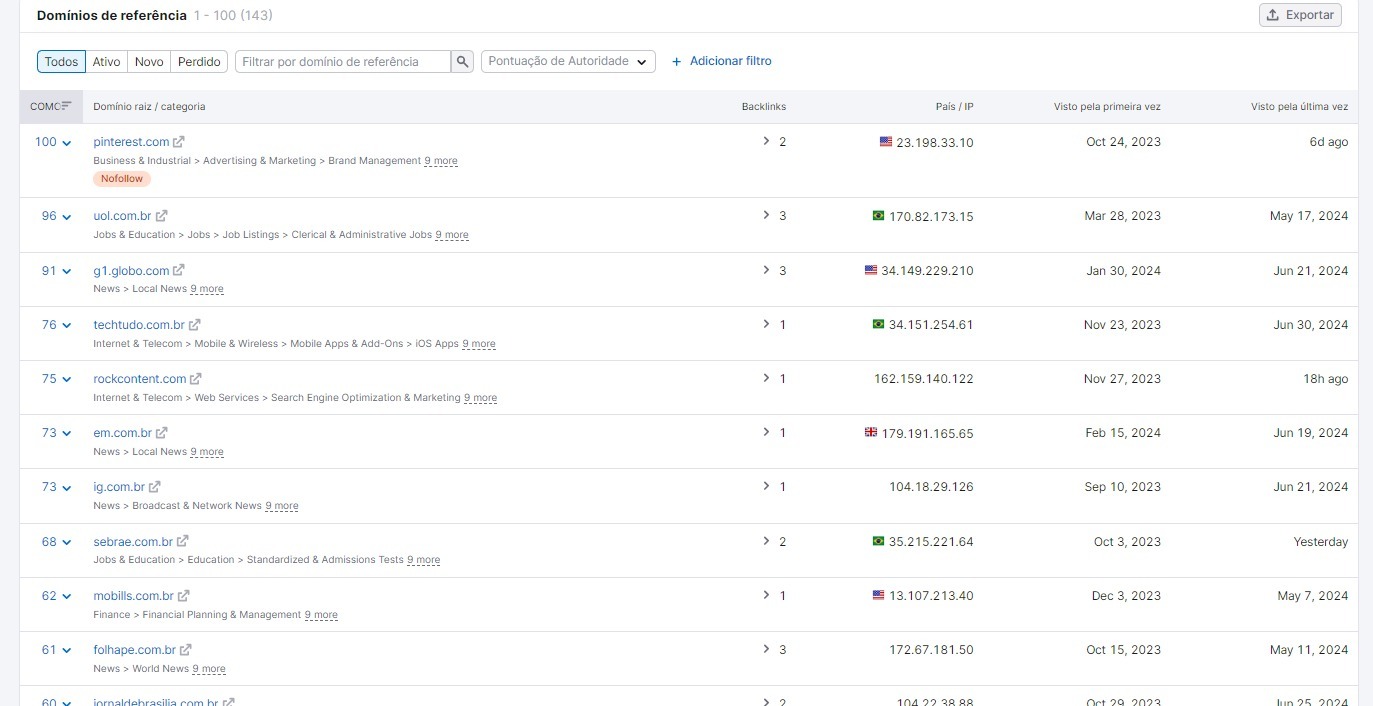Screen dimensions: 1373x706
Task: Click IP address 162.159.140.122
Action: pyautogui.click(x=923, y=379)
